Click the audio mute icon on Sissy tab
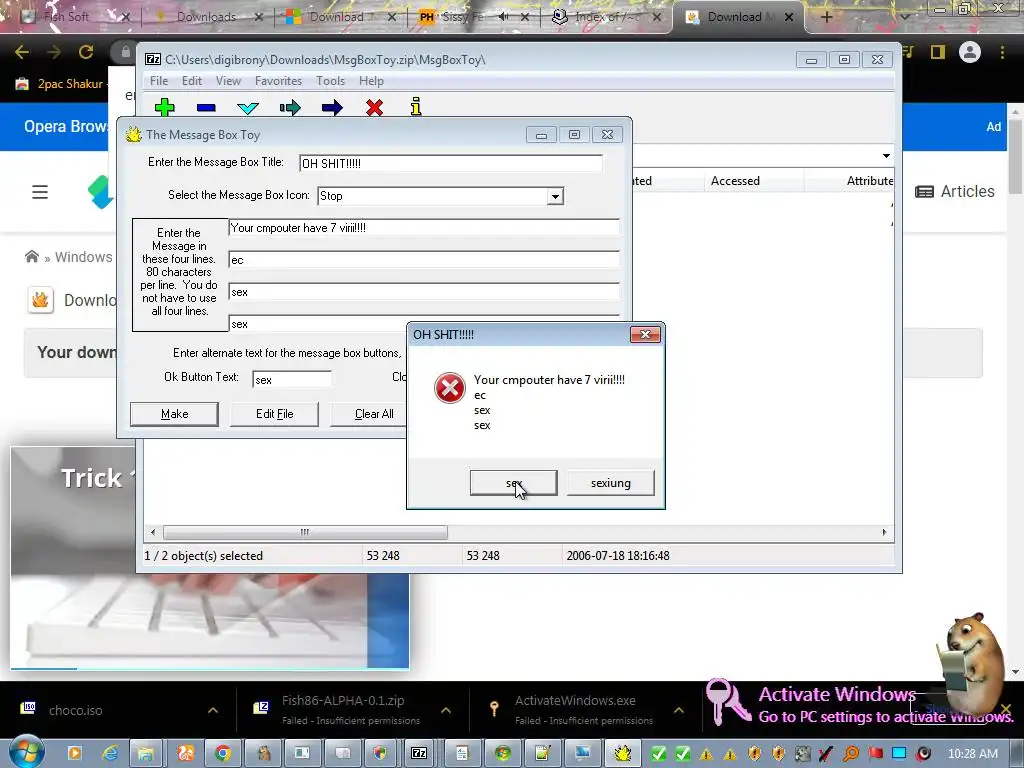The image size is (1024, 768). coord(504,17)
